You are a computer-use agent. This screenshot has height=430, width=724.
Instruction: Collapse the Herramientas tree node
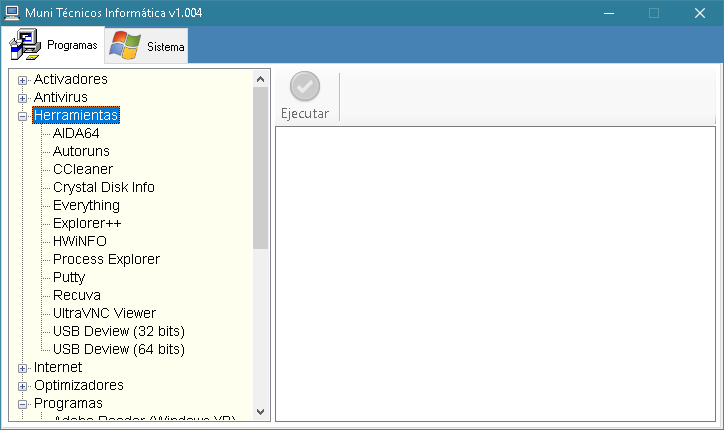(x=22, y=116)
